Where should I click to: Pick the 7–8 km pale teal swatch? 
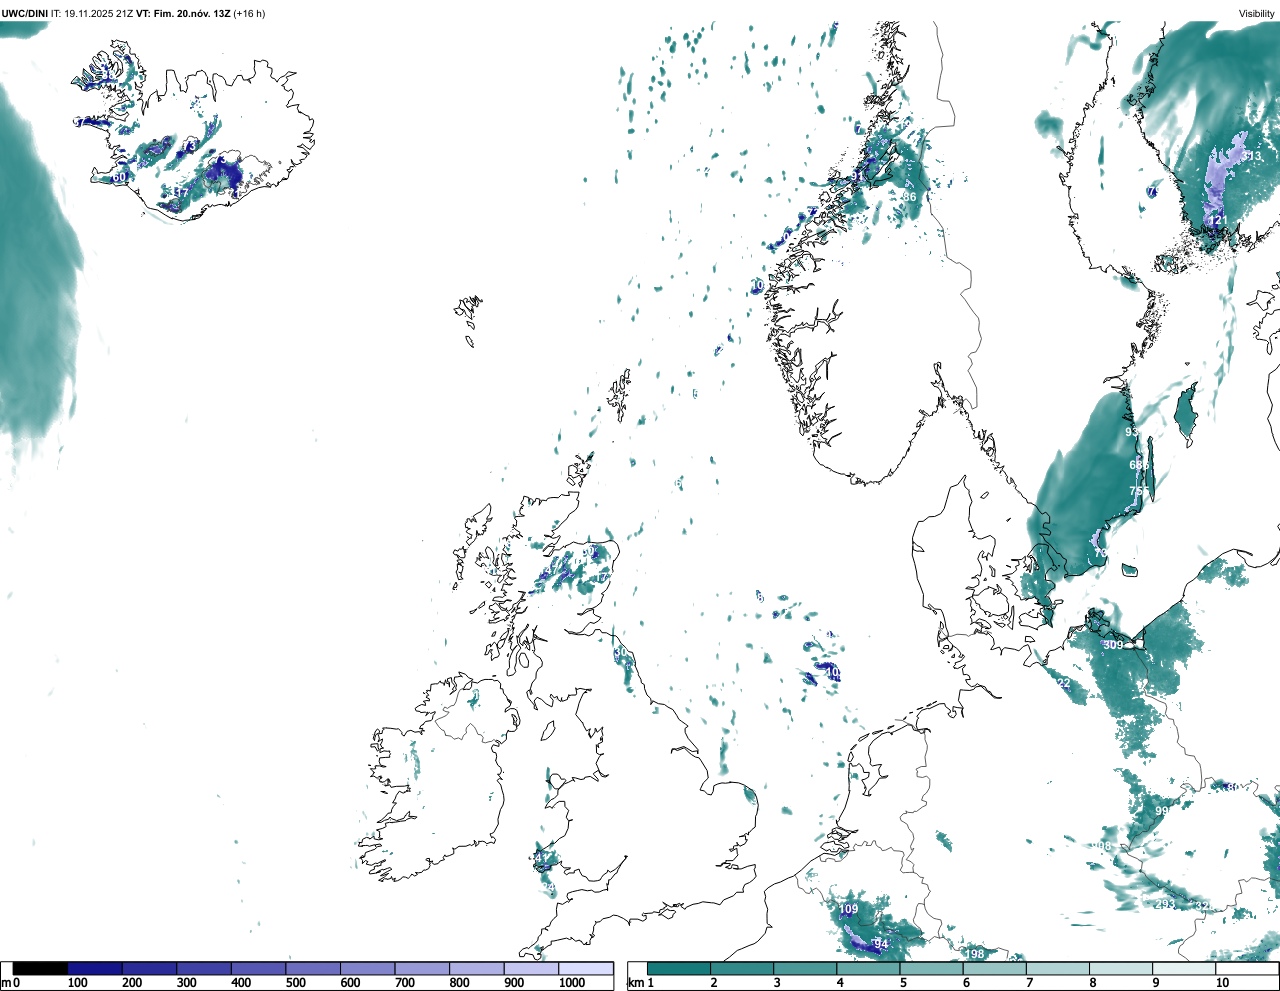(1057, 968)
